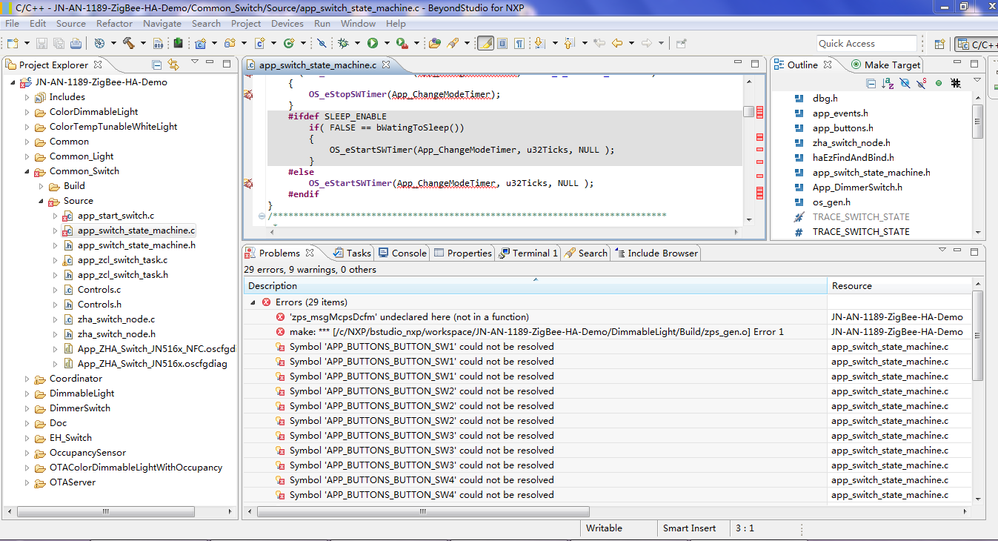This screenshot has width=998, height=541.
Task: Toggle Mark Occurrences highlighter button
Action: (486, 43)
